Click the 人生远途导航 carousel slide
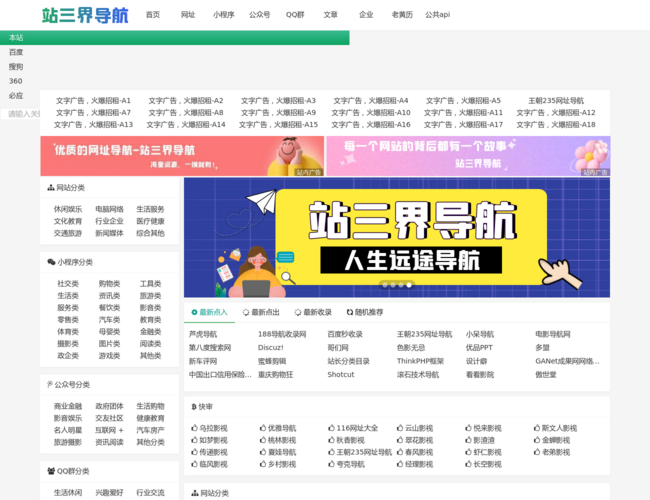This screenshot has height=500, width=650. coord(397,238)
